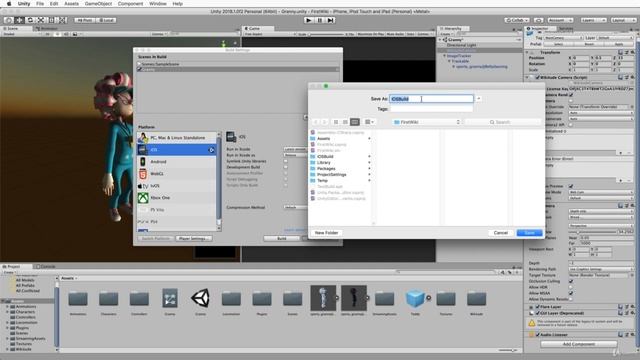
Task: Open group-by arrangement dropdown in save dialog
Action: tap(369, 122)
